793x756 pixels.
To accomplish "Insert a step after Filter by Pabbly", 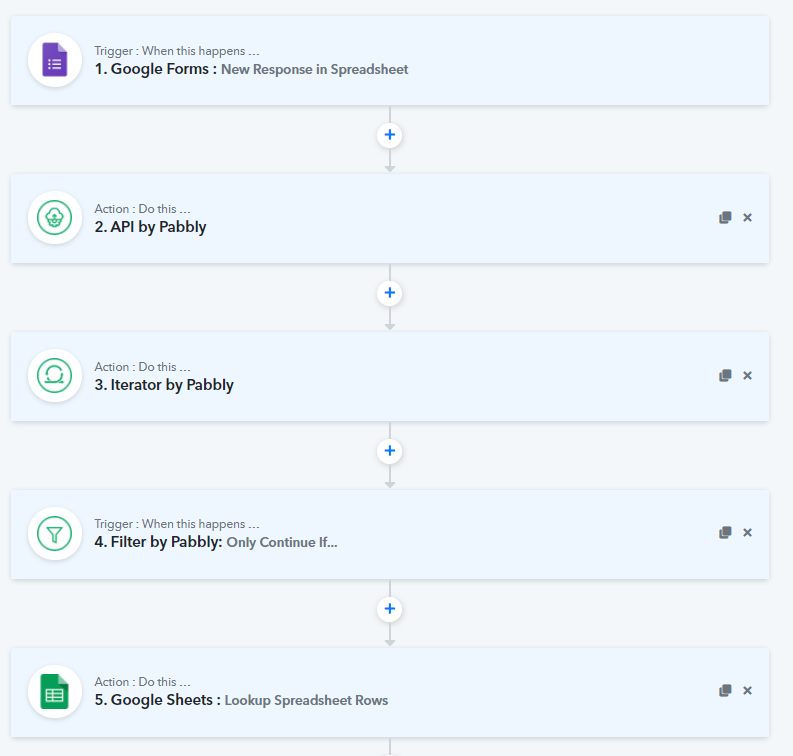I will tap(389, 608).
